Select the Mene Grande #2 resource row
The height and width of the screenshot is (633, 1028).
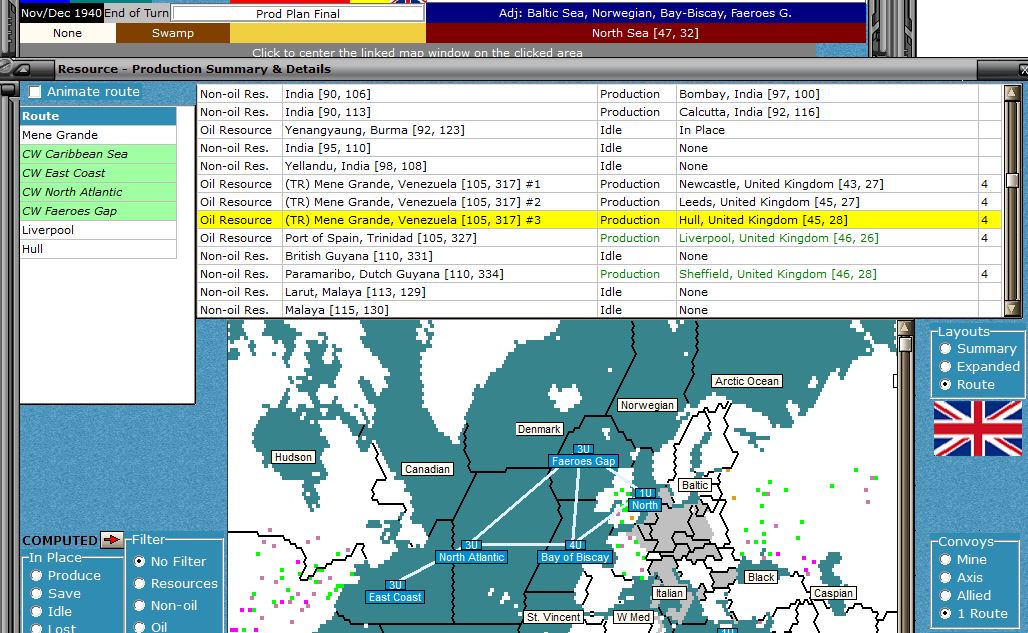[x=599, y=202]
